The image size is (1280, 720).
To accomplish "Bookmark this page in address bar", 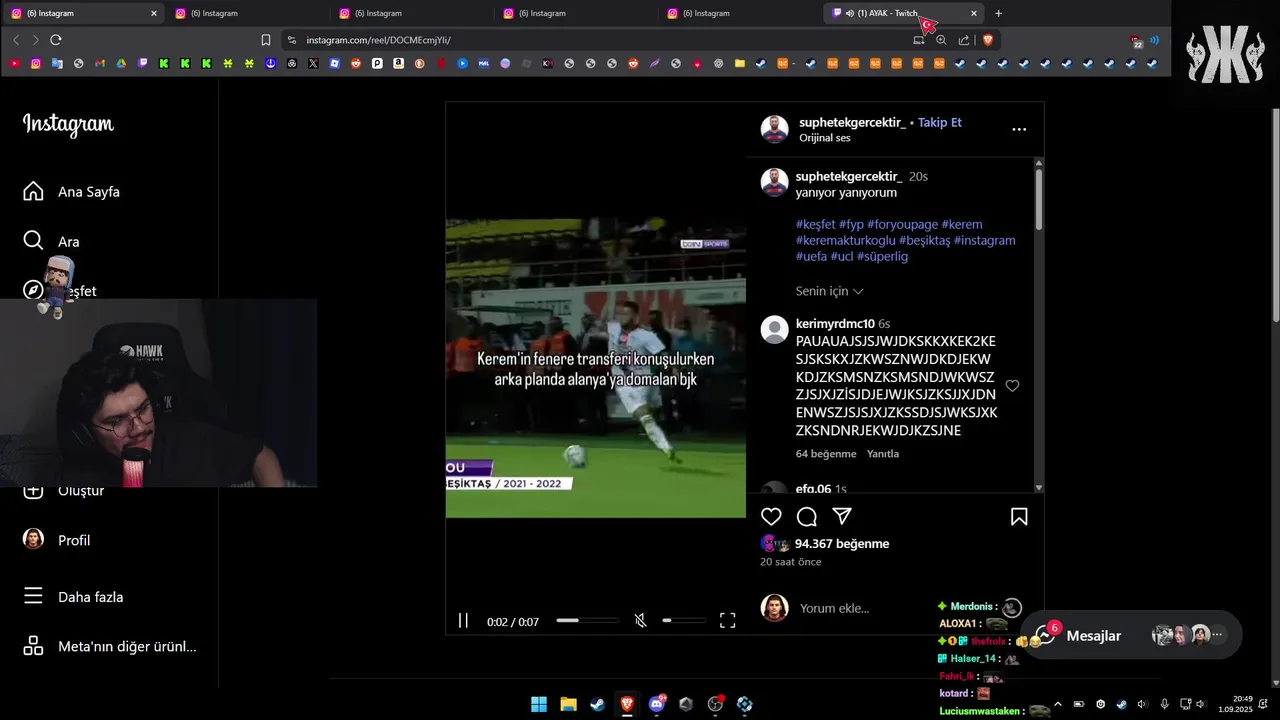I will coord(266,40).
